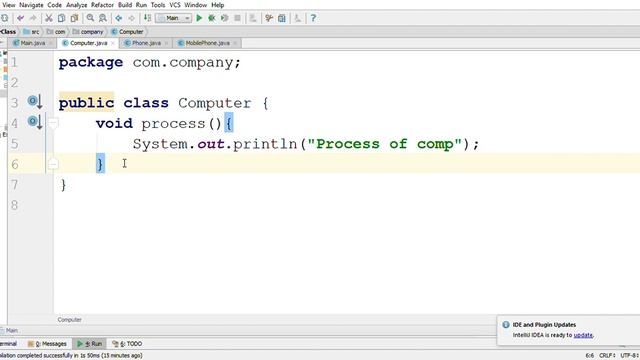Click the Synchronize icon at toolbar start
Image resolution: width=640 pixels, height=360 pixels.
click(4, 18)
